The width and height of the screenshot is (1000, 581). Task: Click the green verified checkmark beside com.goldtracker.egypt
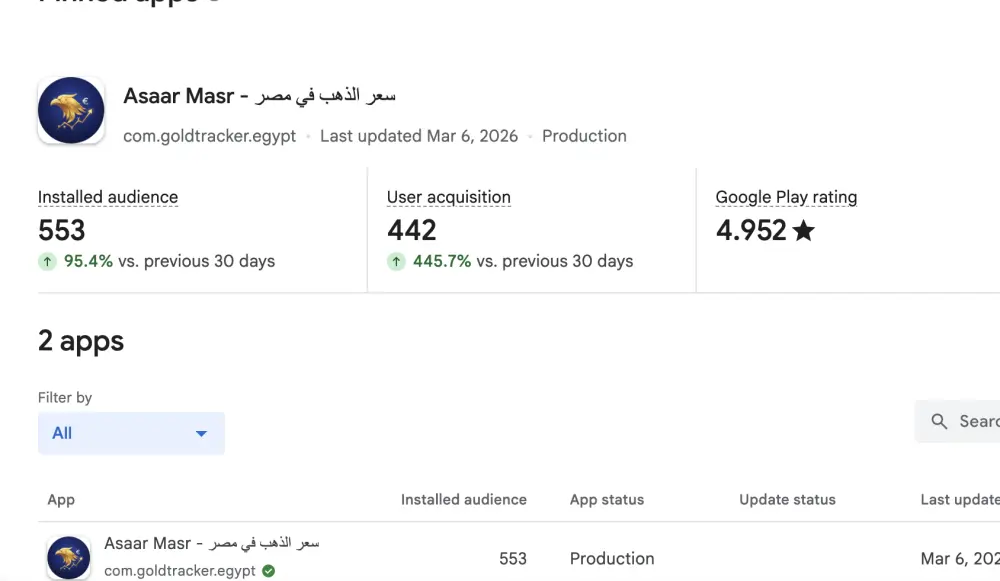268,571
